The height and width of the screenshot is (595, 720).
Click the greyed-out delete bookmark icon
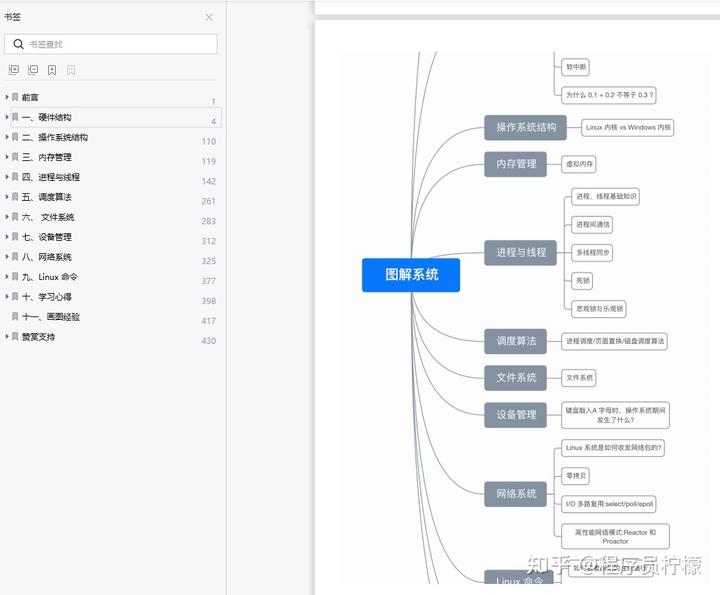click(71, 70)
